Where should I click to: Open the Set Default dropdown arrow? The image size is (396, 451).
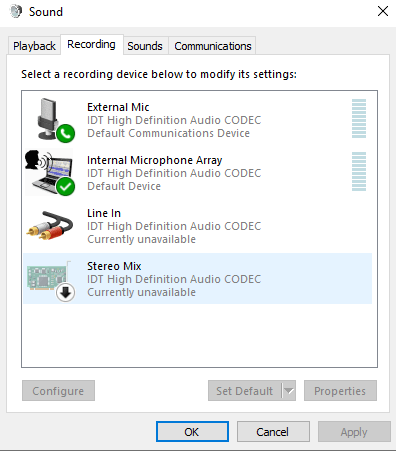pos(289,391)
